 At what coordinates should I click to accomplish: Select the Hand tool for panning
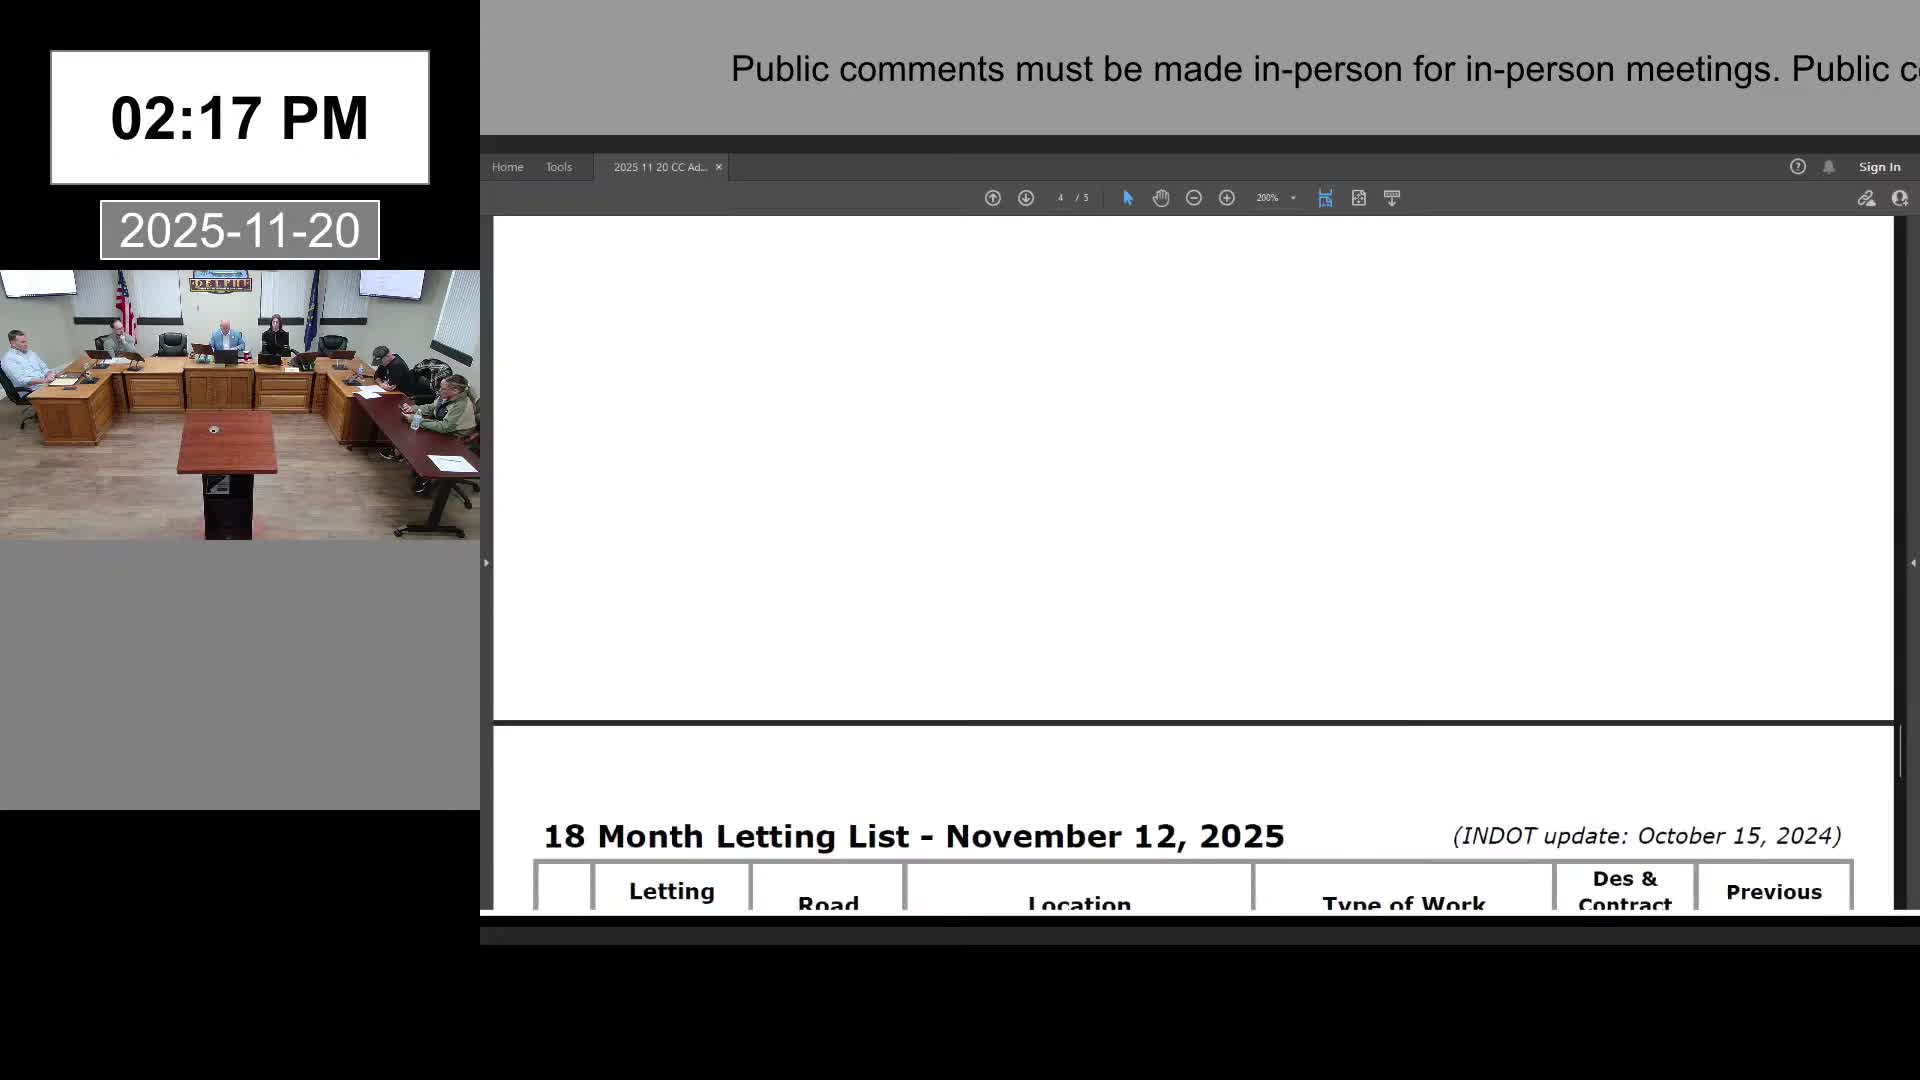1161,198
